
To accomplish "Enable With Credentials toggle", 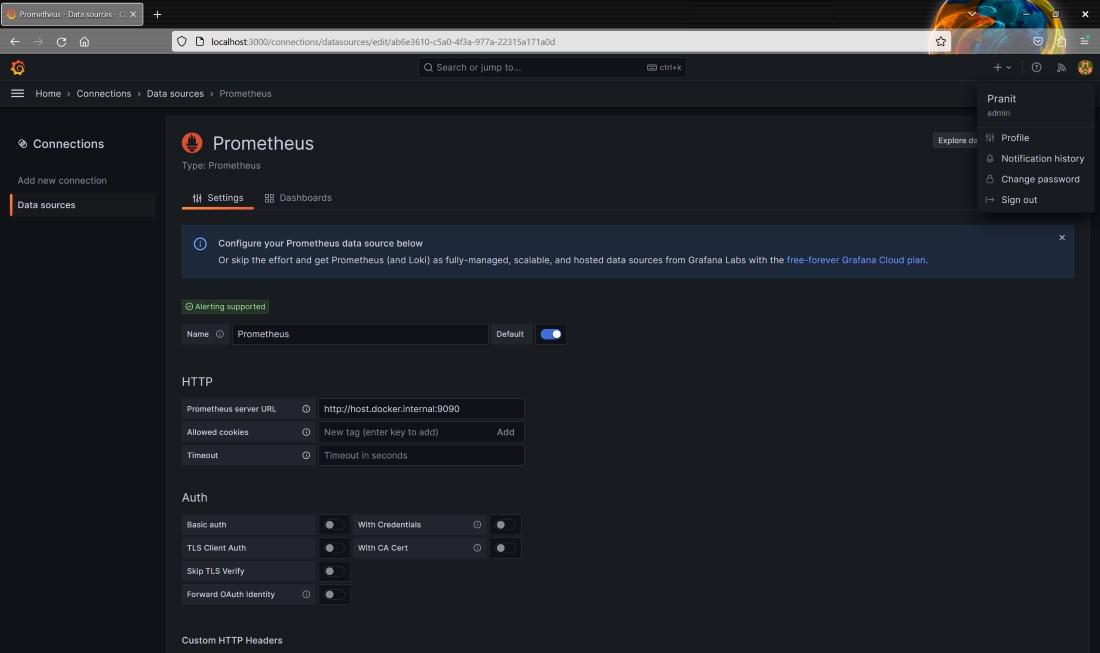I will point(505,525).
